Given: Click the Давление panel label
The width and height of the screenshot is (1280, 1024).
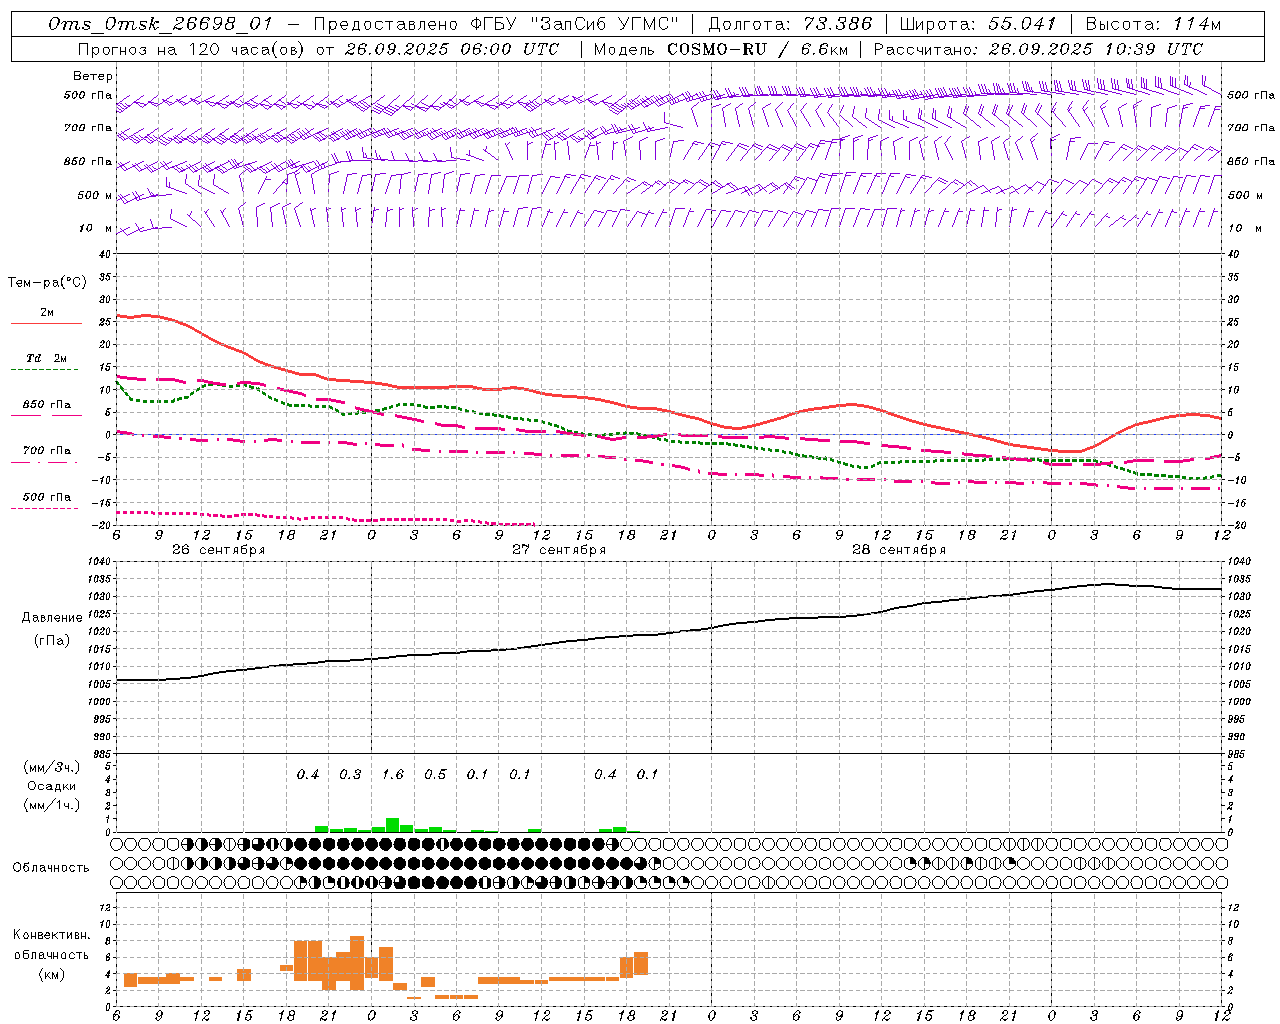Looking at the screenshot, I should click(52, 618).
